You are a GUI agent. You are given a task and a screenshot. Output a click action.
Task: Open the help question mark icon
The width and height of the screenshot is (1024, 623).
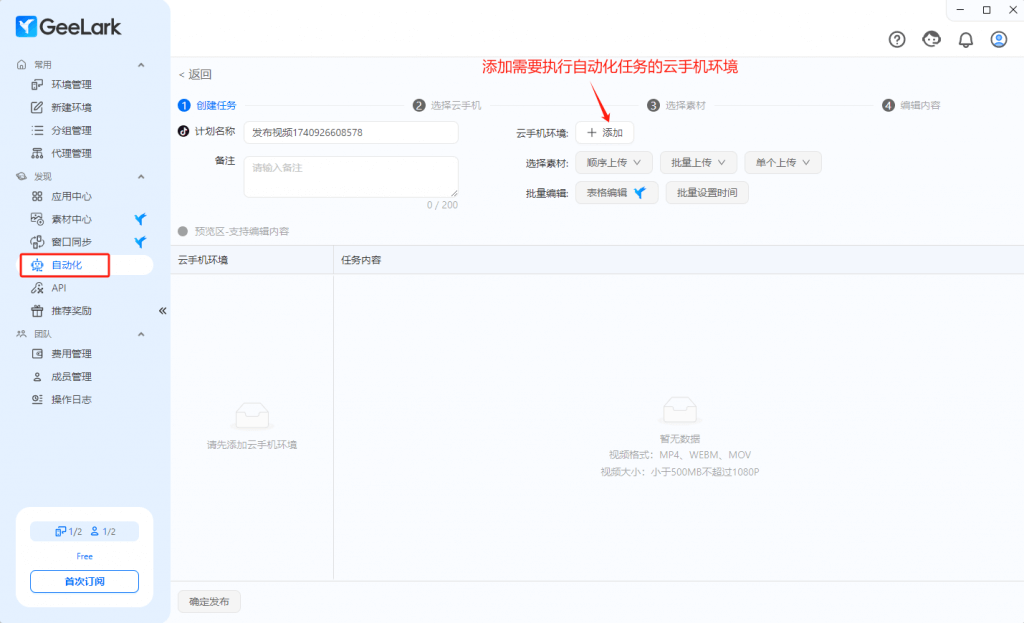pyautogui.click(x=897, y=39)
